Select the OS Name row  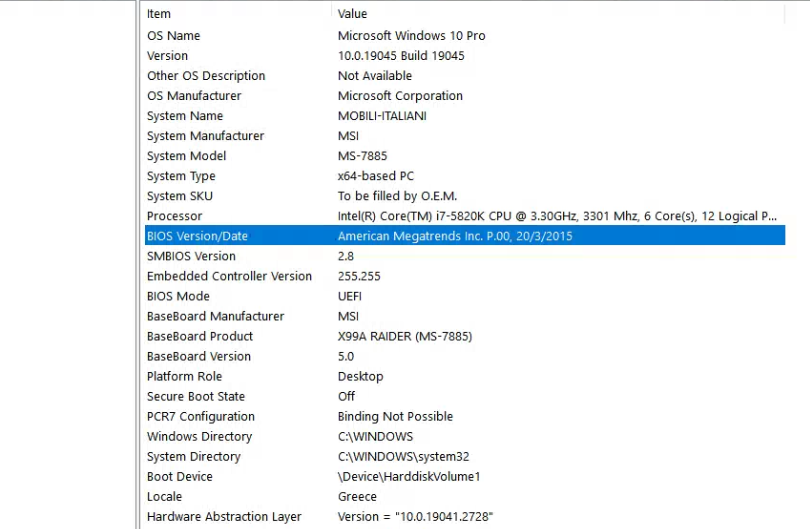pos(465,36)
